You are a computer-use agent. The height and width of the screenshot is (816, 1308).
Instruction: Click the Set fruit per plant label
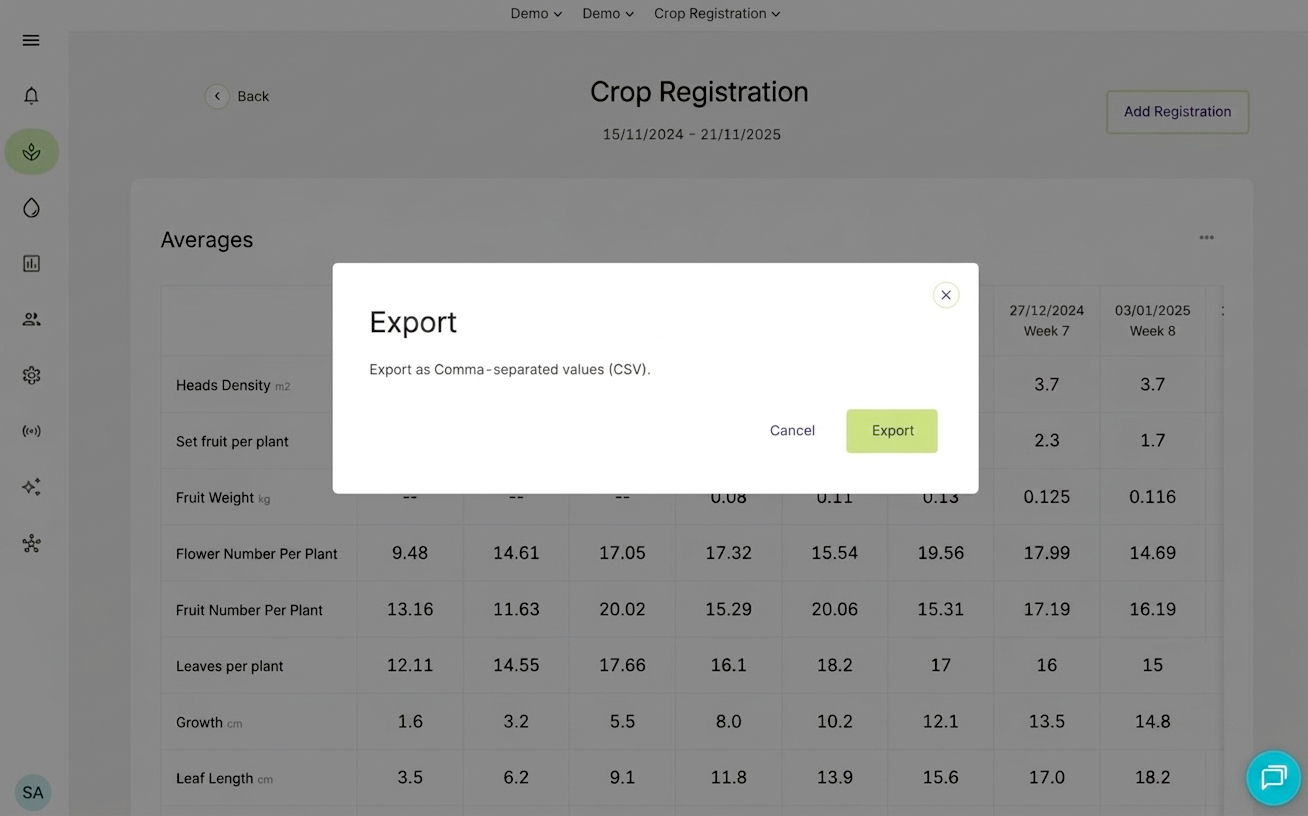(232, 441)
